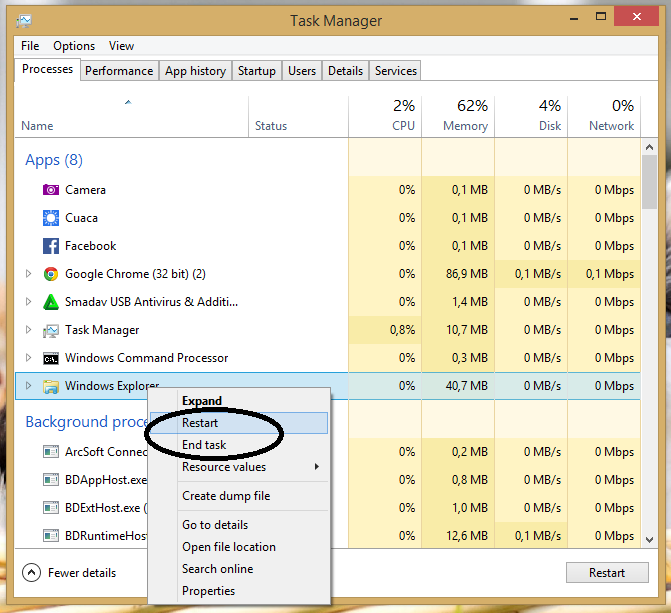Select the Processes tab
This screenshot has height=613, width=671.
tap(48, 69)
